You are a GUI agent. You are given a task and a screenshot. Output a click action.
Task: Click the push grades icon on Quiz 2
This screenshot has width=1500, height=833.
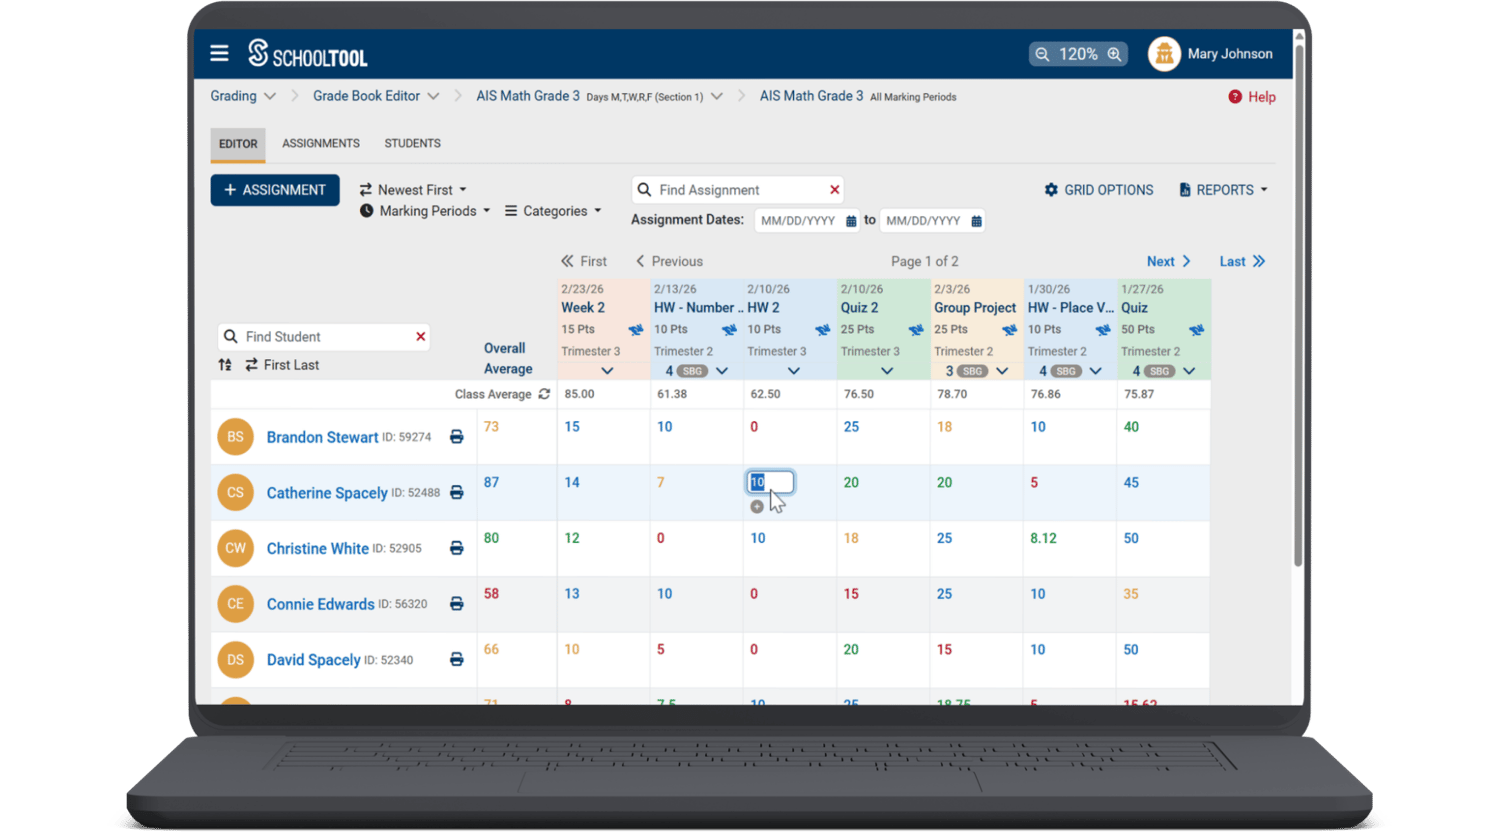[x=916, y=330]
